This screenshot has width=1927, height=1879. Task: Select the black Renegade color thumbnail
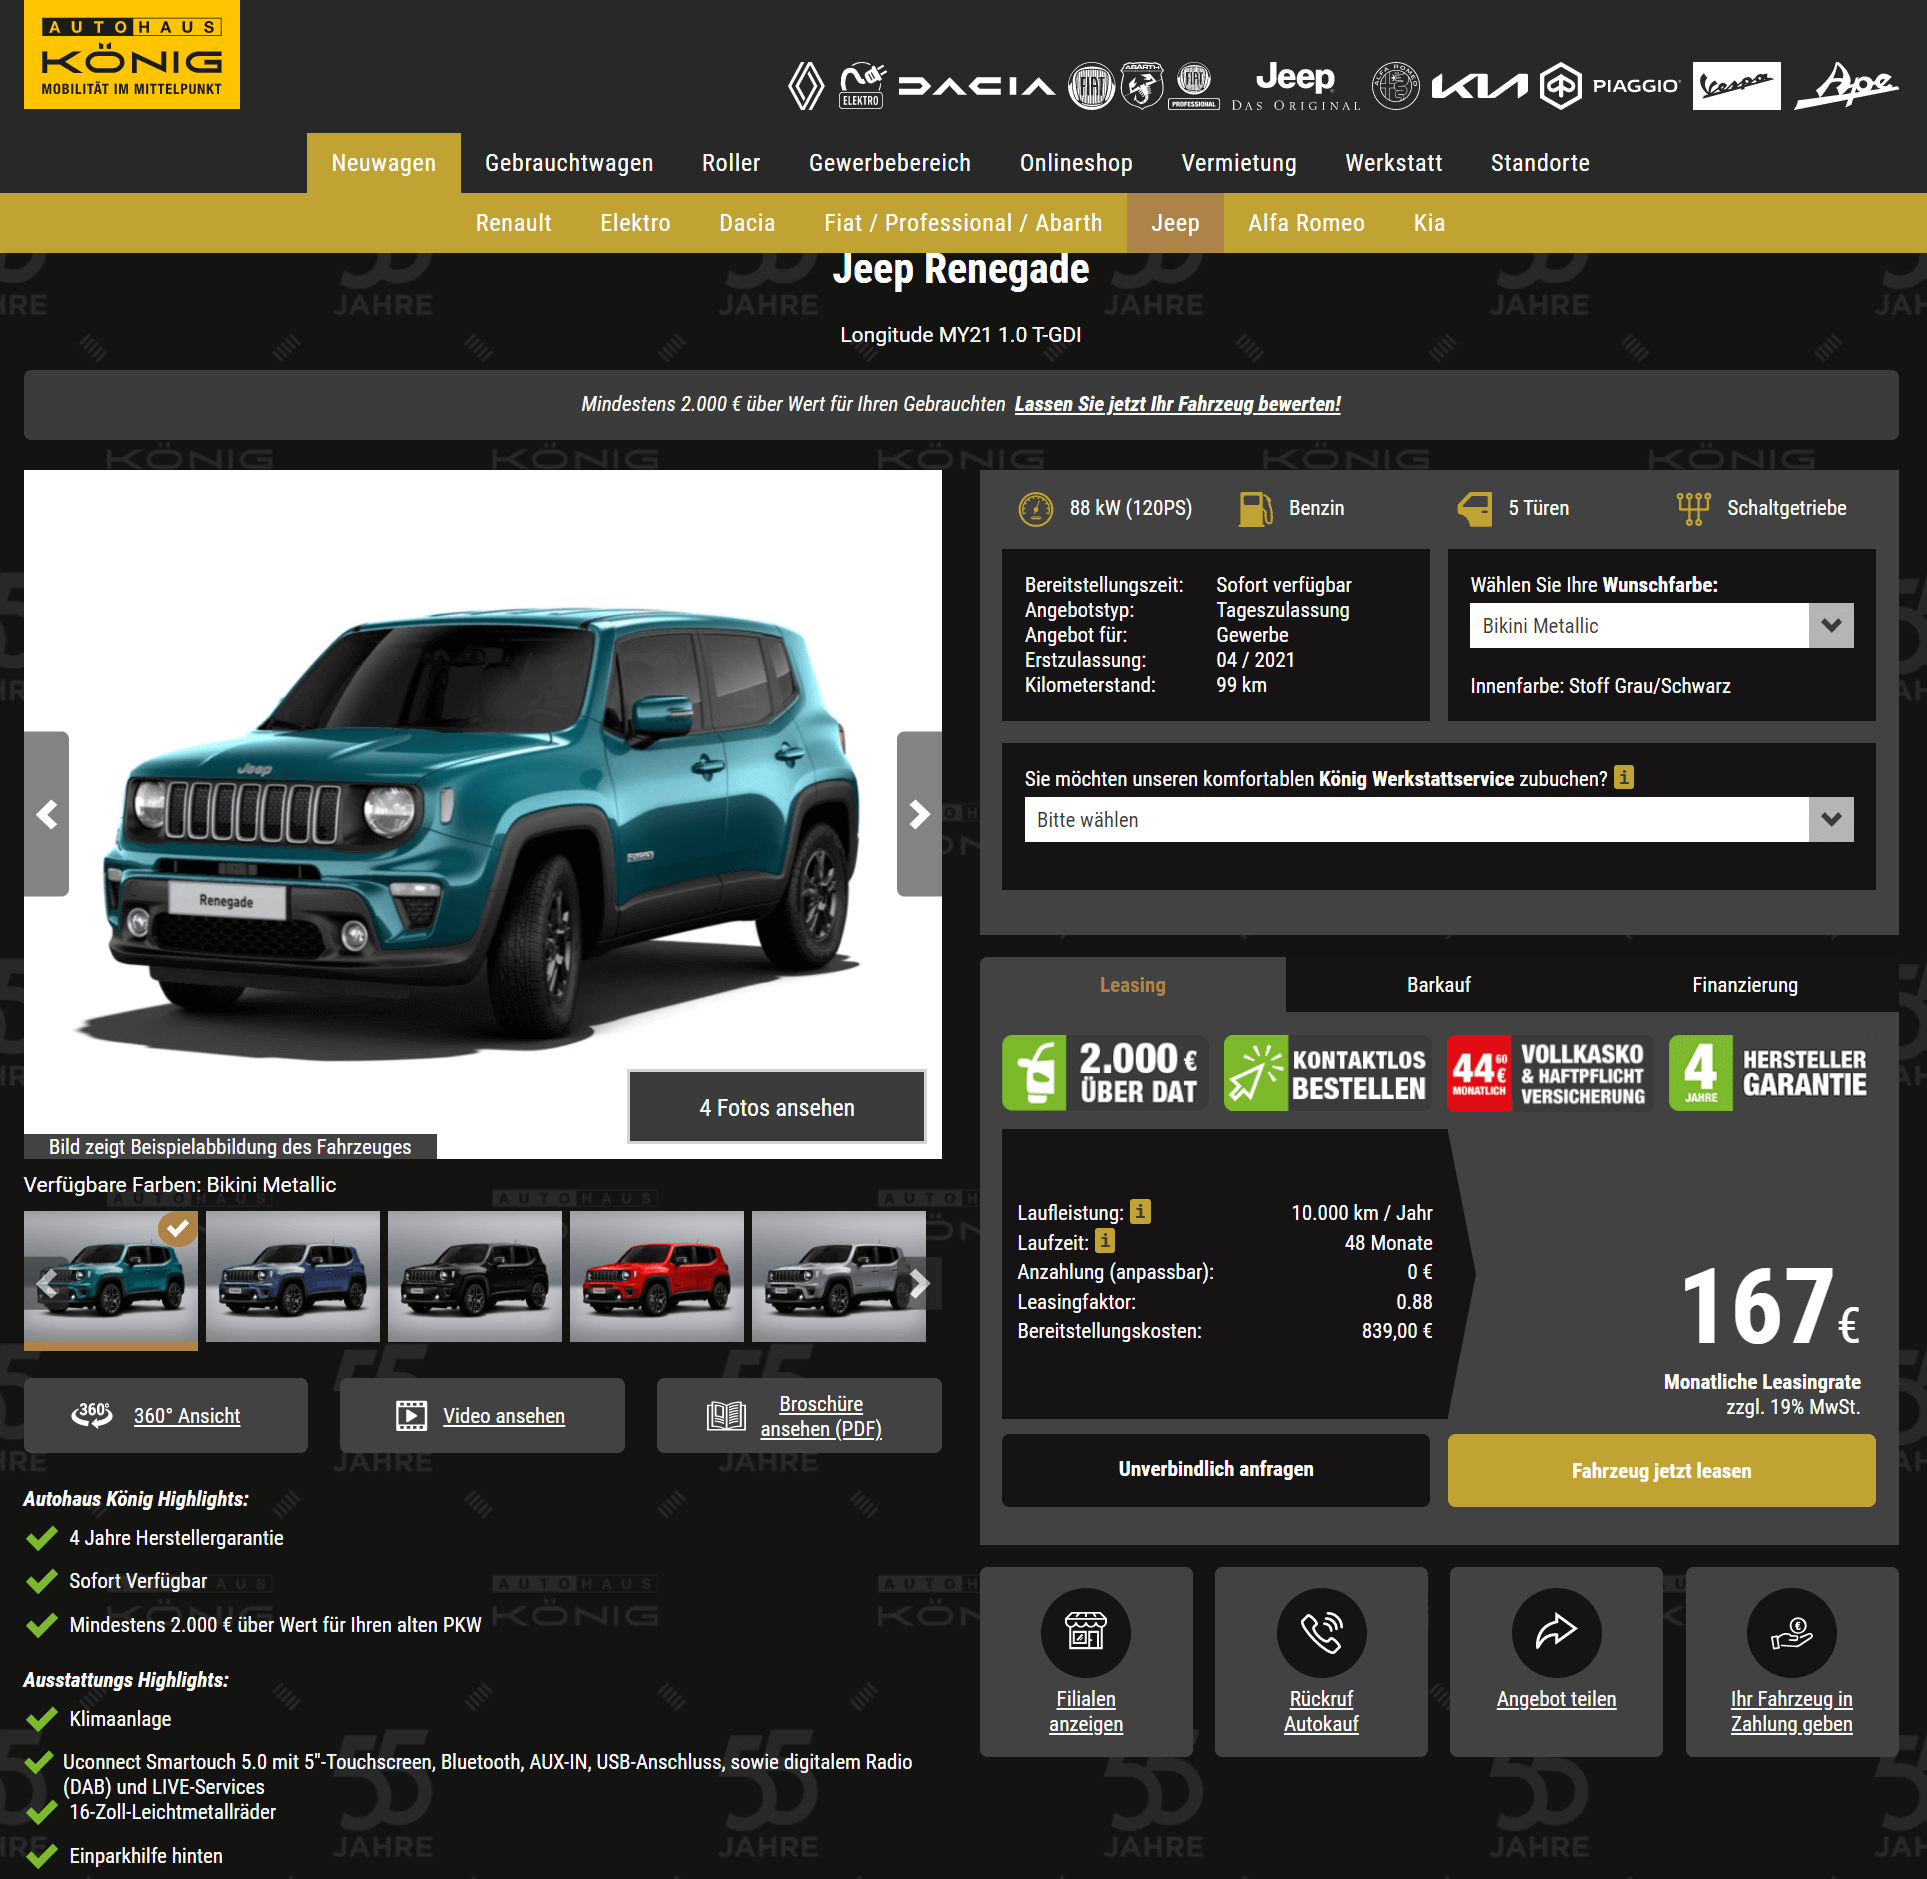click(x=475, y=1277)
